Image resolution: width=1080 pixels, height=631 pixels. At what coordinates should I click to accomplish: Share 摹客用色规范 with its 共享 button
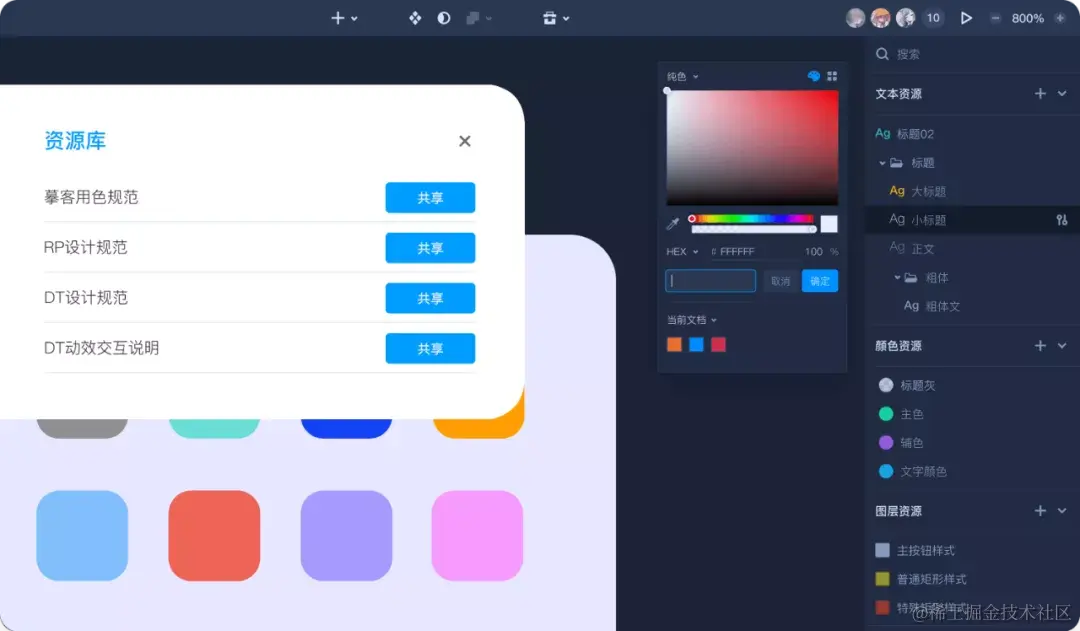(430, 198)
